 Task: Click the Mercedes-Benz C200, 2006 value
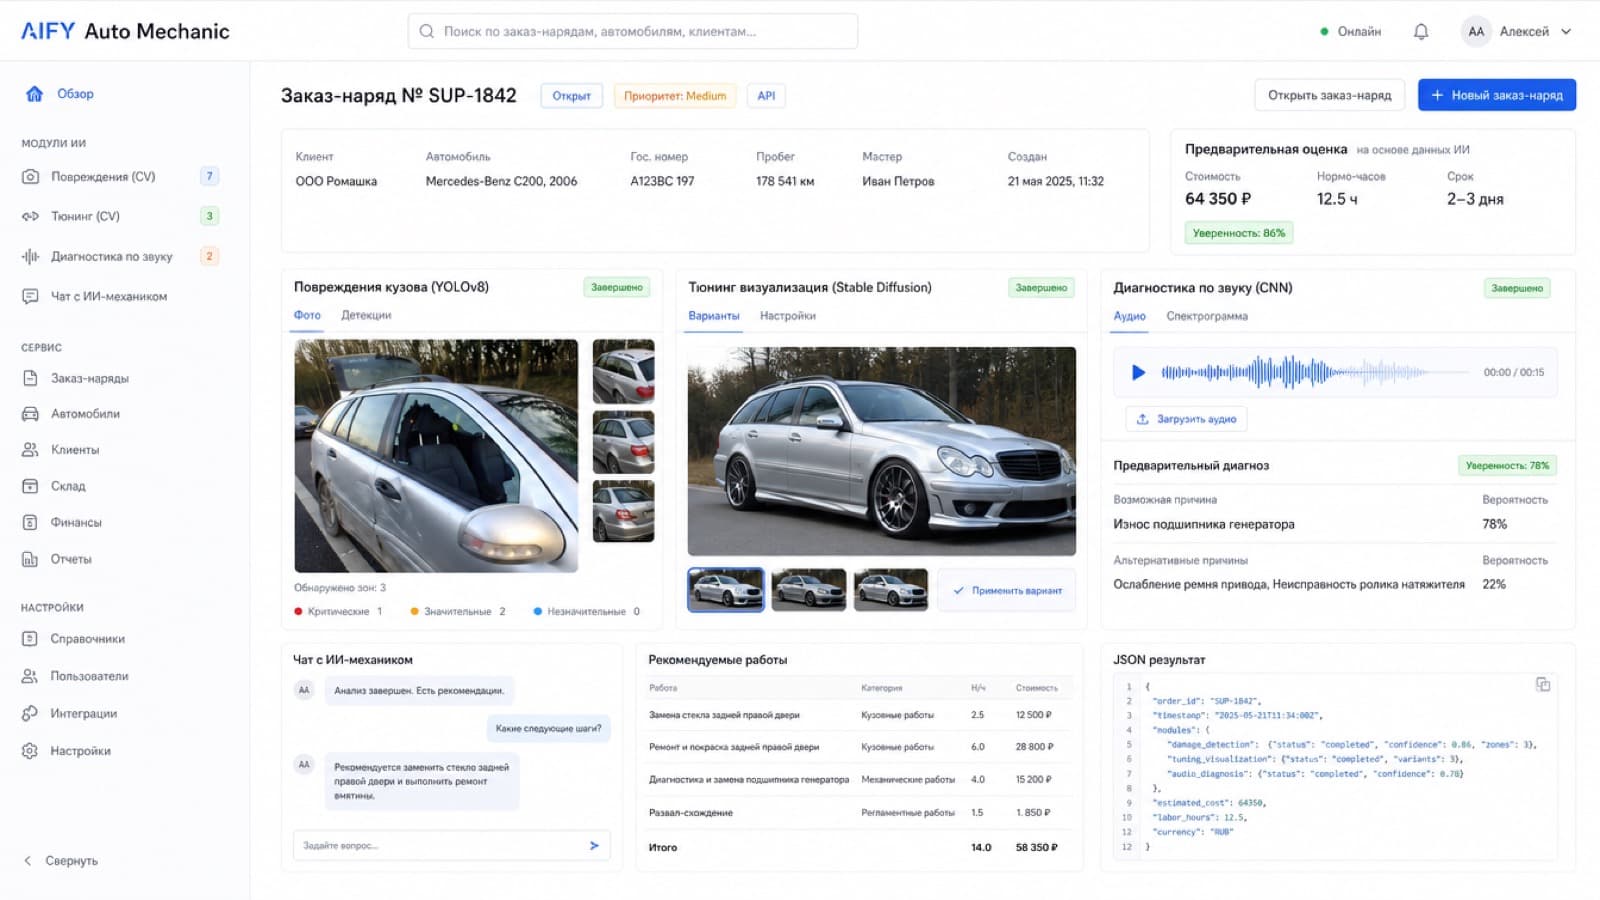coord(501,181)
